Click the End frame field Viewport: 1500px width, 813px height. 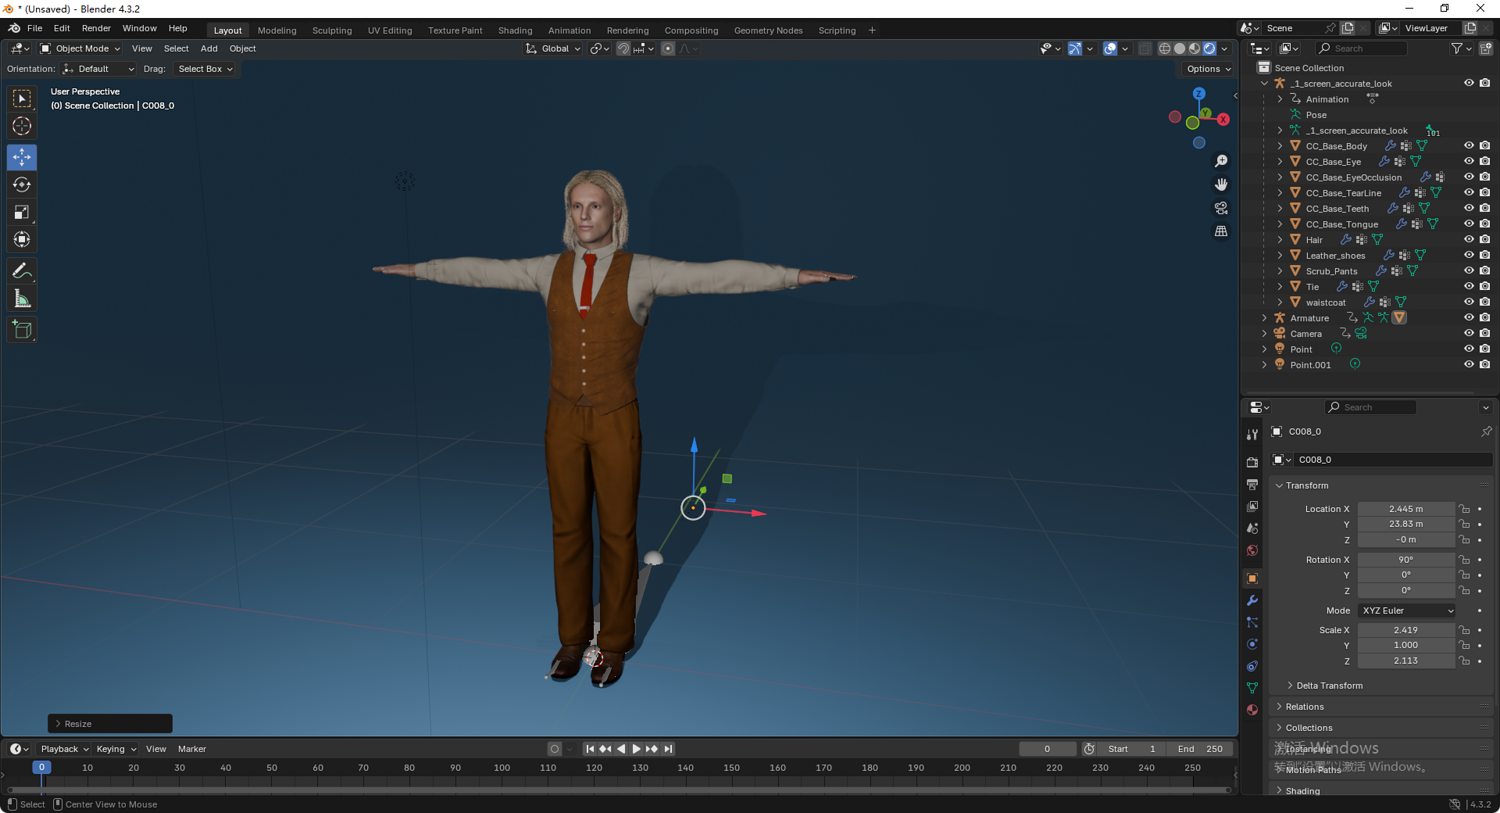pyautogui.click(x=1200, y=749)
